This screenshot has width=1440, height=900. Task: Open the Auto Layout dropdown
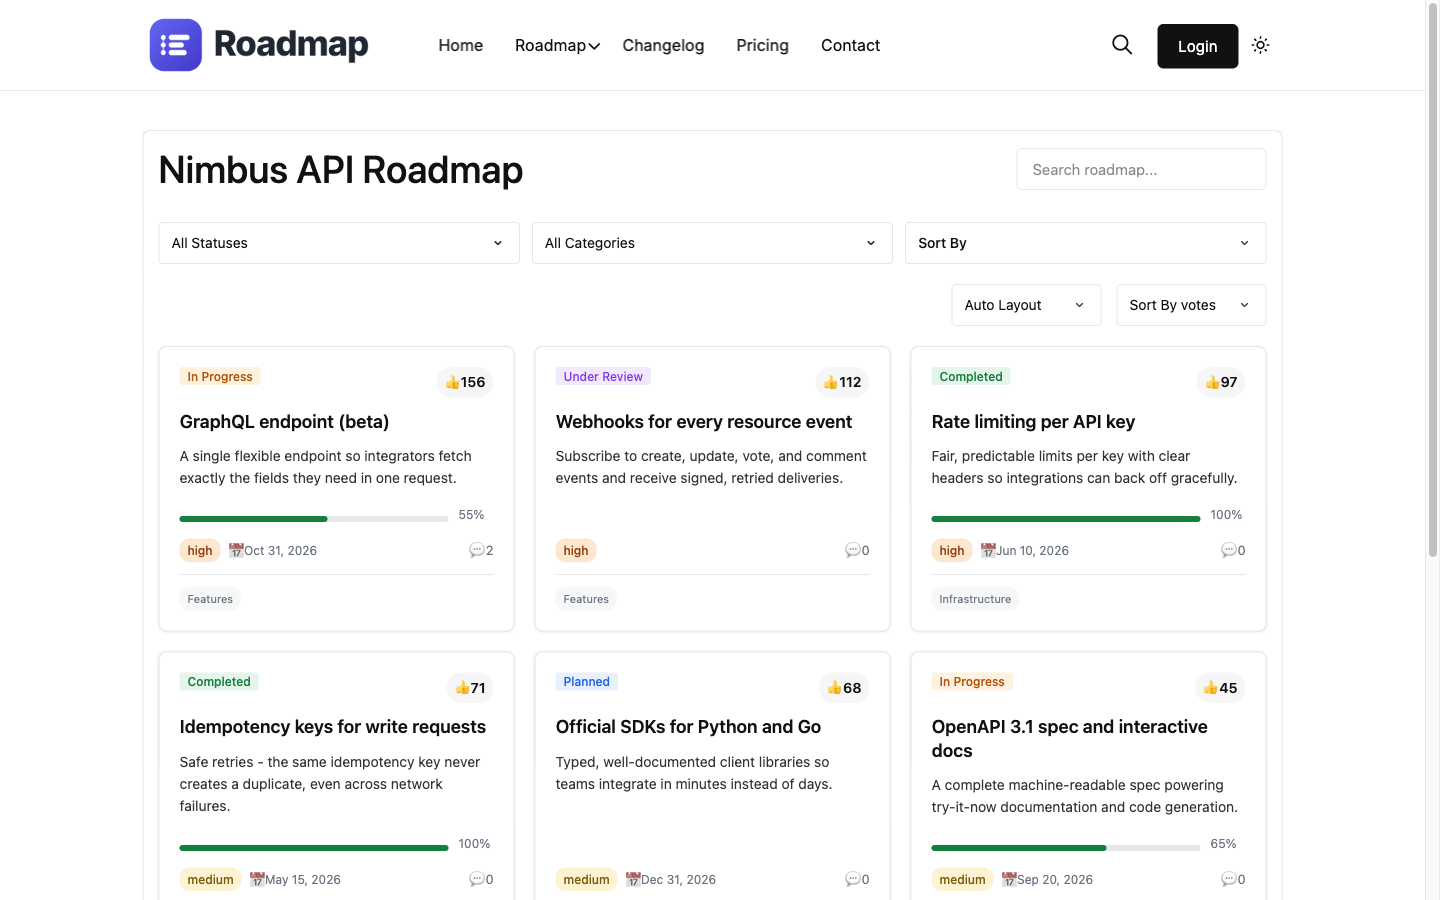click(x=1026, y=305)
